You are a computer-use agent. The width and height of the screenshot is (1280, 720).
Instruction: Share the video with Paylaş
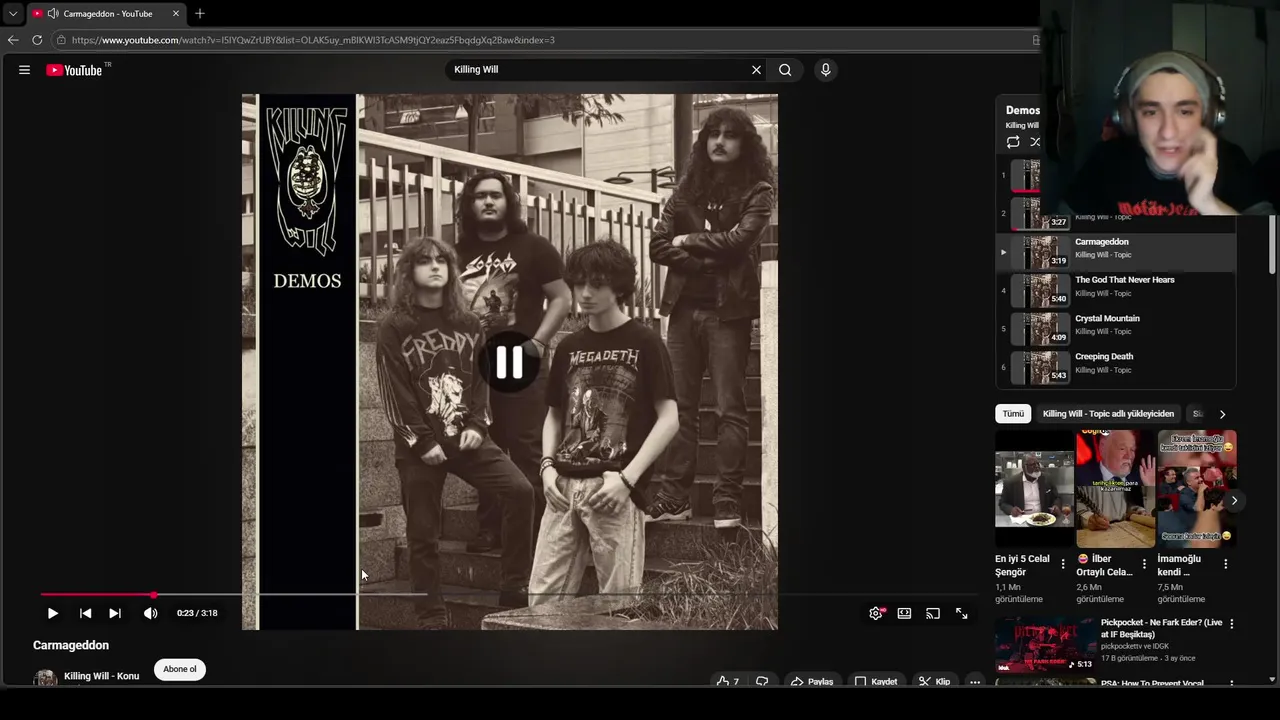(x=812, y=682)
